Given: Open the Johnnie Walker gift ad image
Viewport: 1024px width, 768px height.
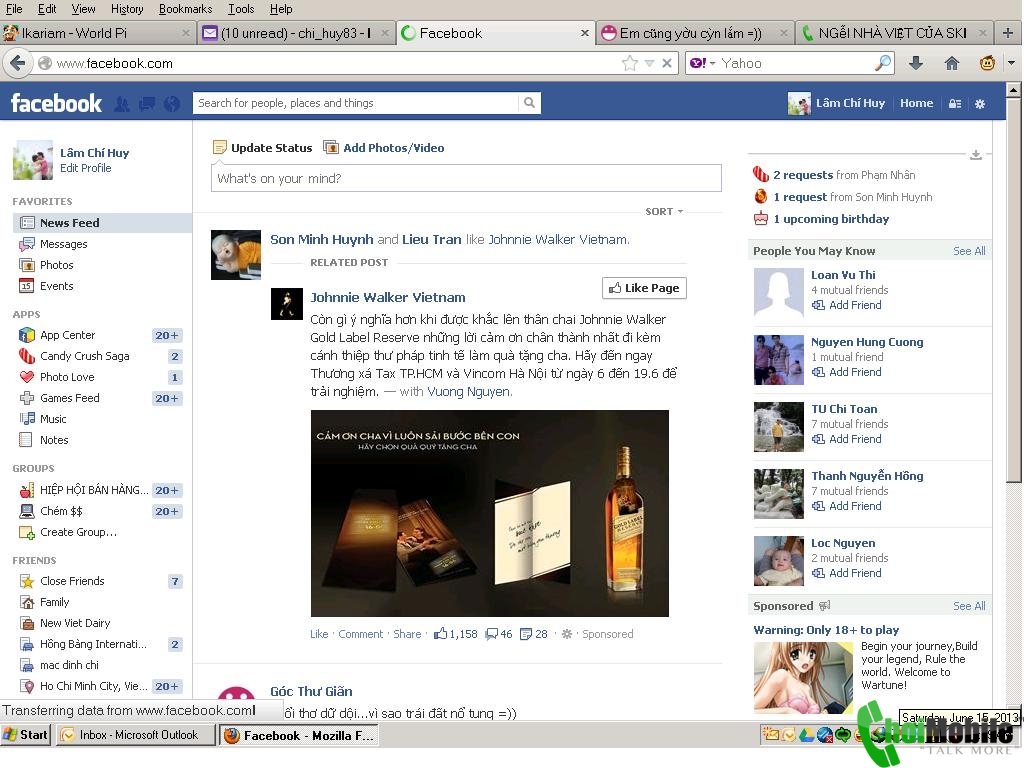Looking at the screenshot, I should [490, 513].
